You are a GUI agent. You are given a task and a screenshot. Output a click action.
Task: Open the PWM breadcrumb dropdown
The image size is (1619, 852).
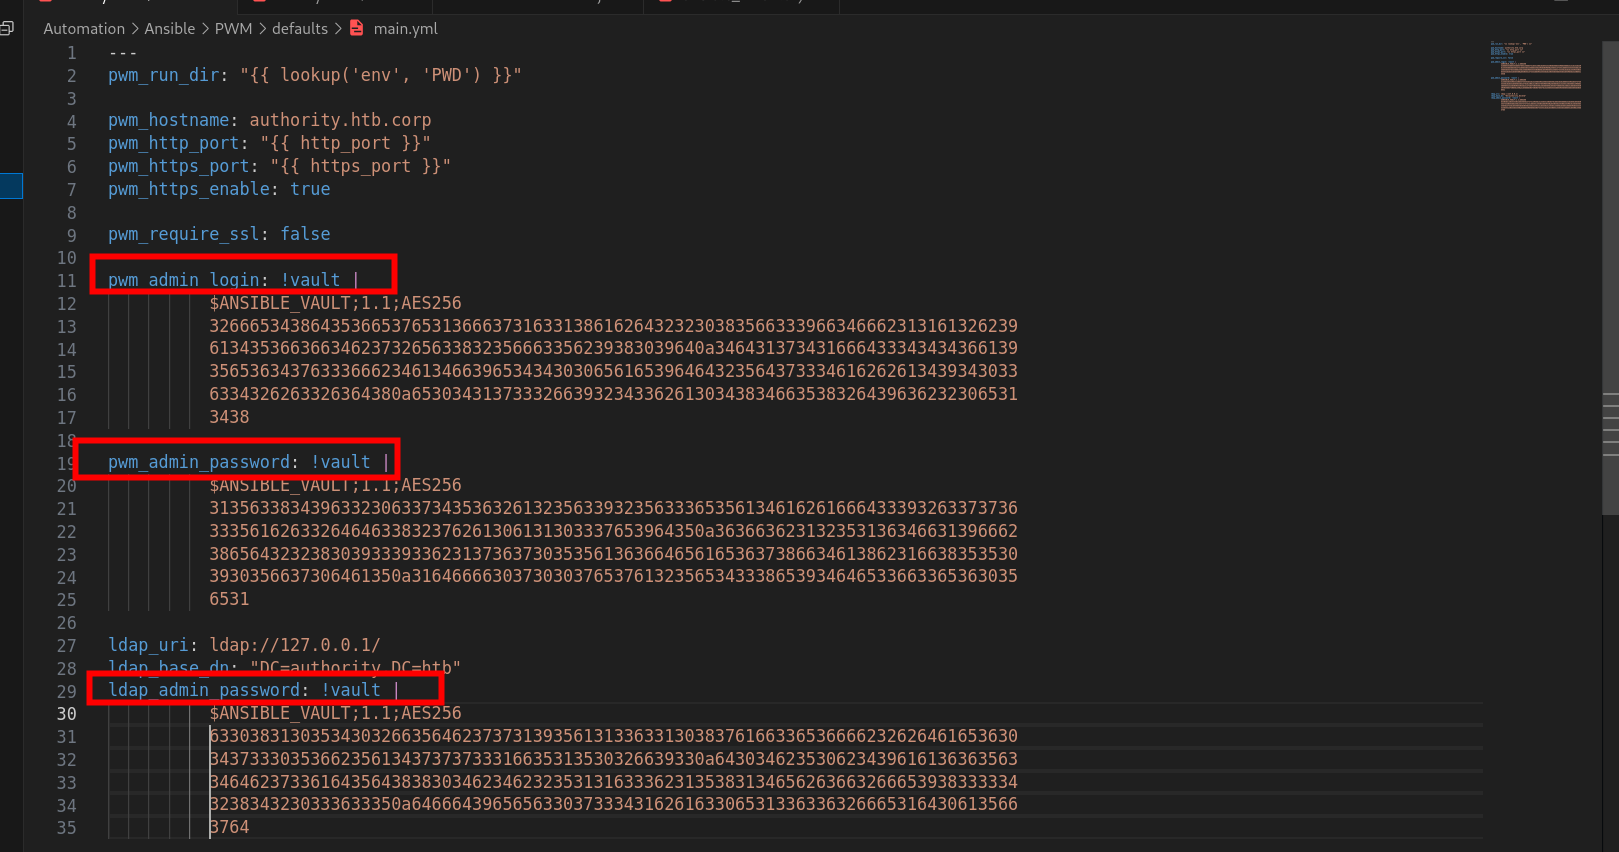[x=233, y=28]
